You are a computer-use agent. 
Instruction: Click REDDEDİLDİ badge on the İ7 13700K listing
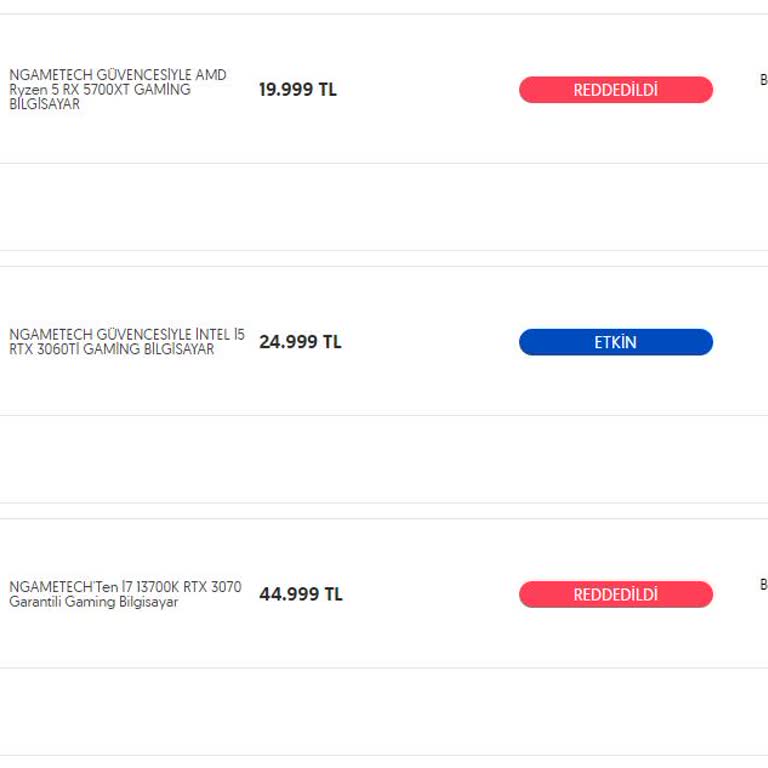tap(615, 595)
